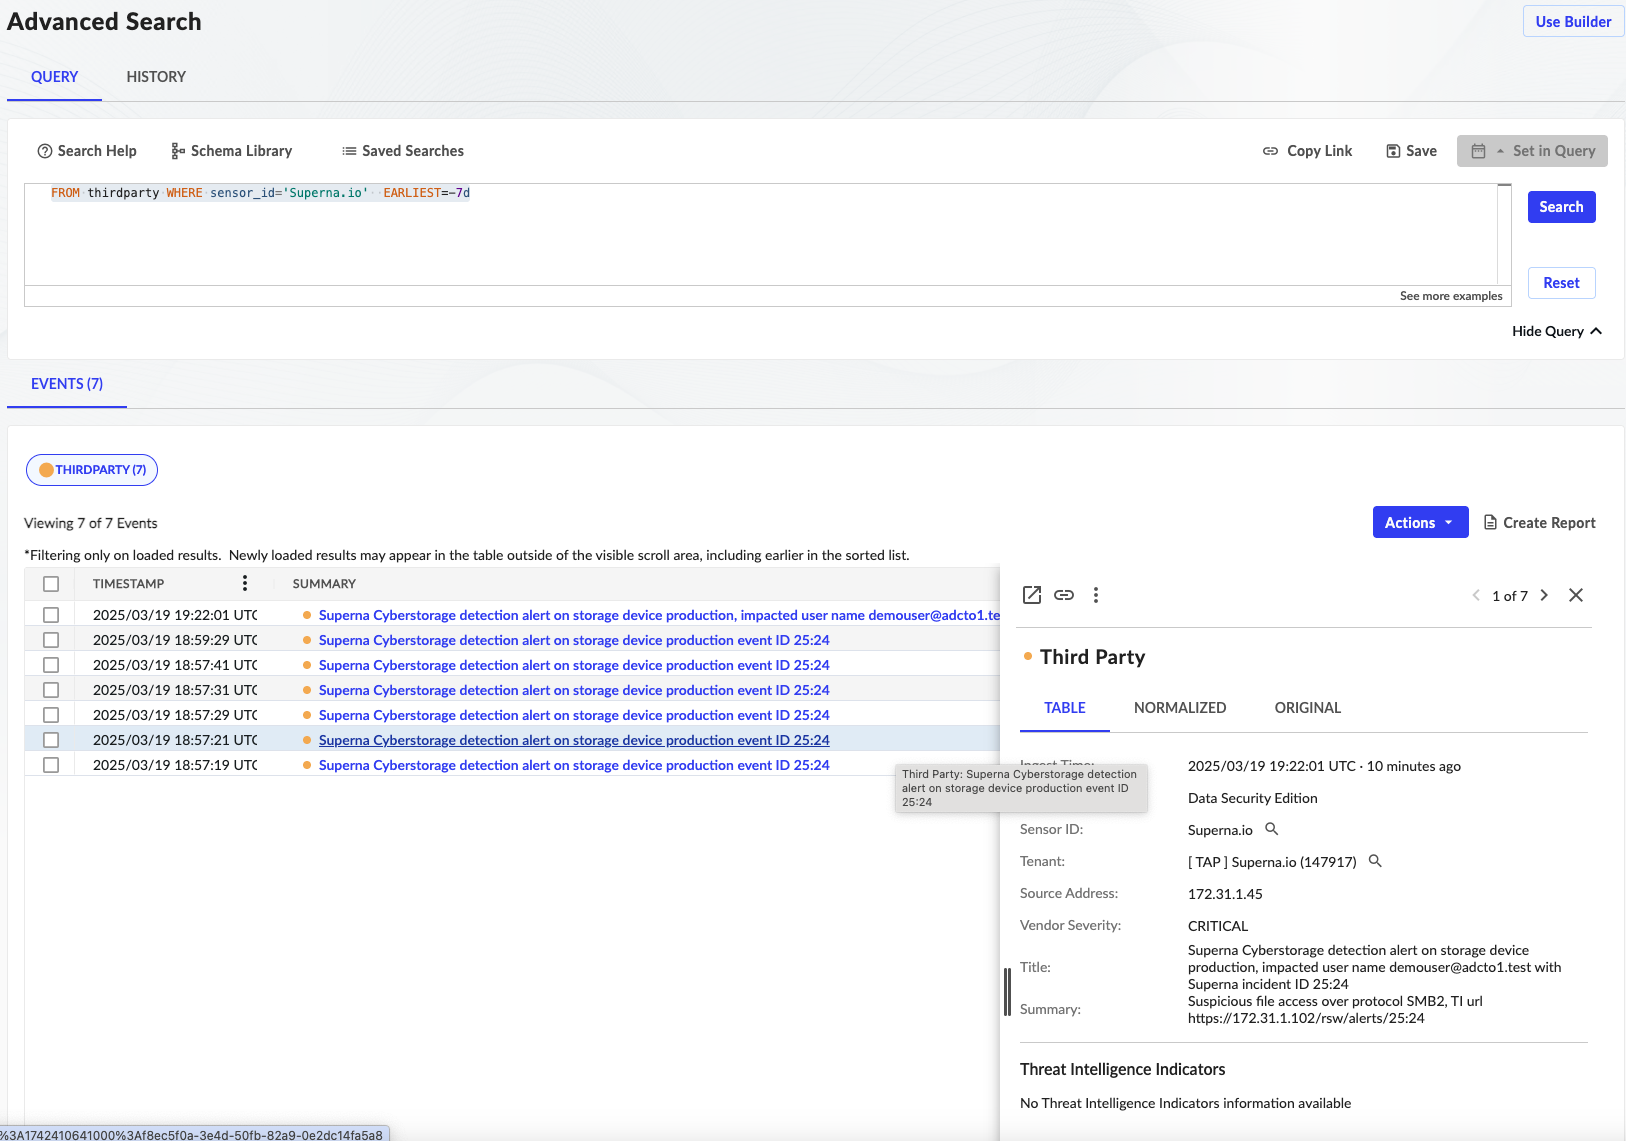1626x1141 pixels.
Task: Select the TABLE tab
Action: coord(1065,708)
